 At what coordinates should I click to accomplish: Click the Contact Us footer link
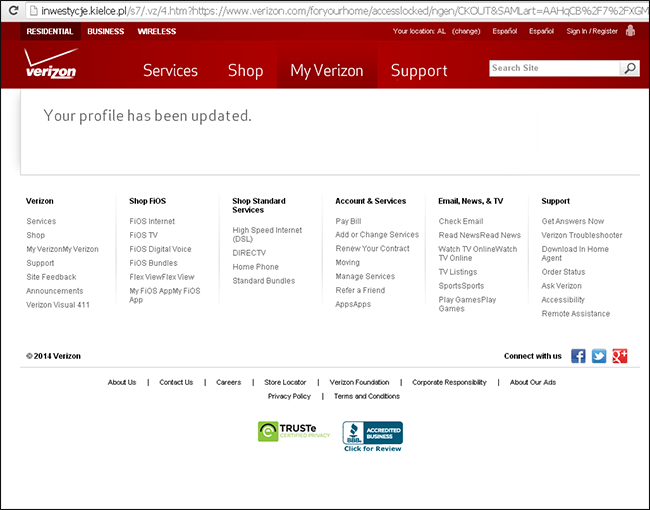point(176,382)
